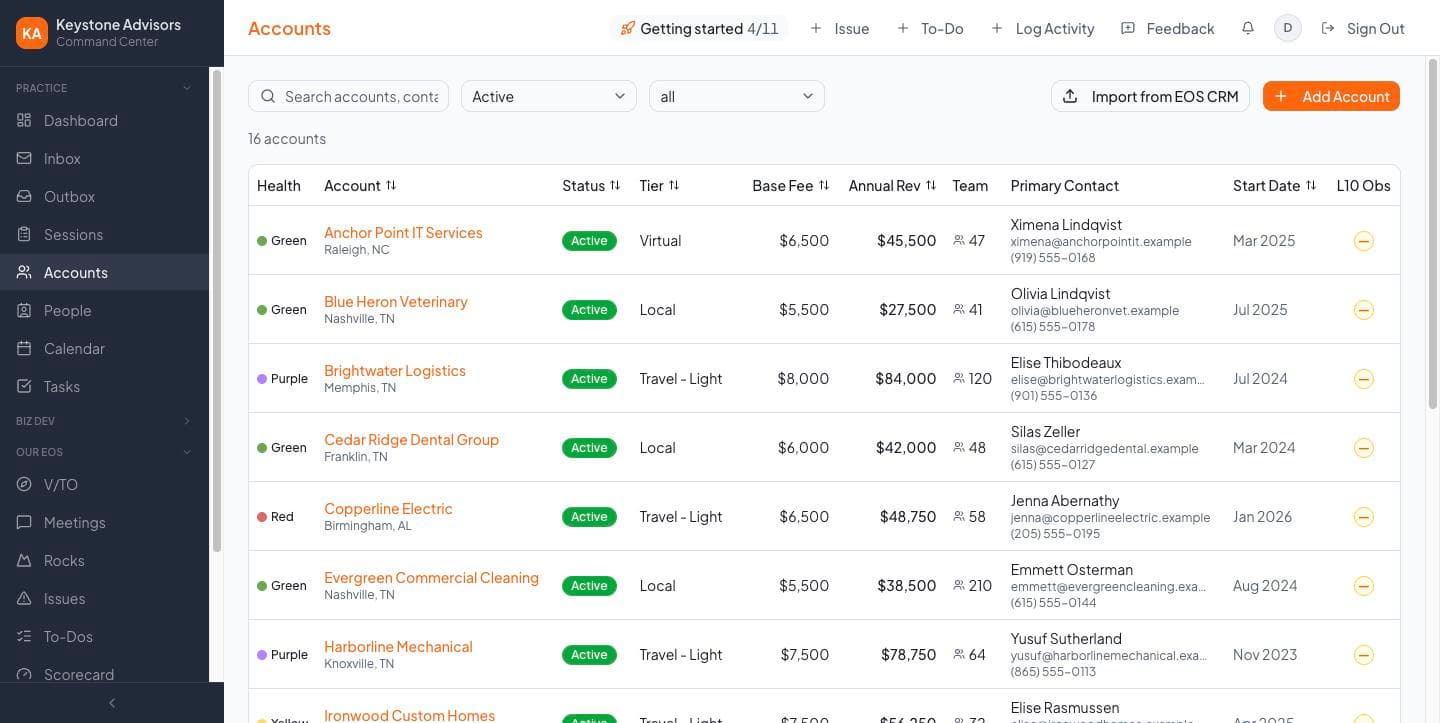Sort table by Start Date column

(x=1274, y=185)
